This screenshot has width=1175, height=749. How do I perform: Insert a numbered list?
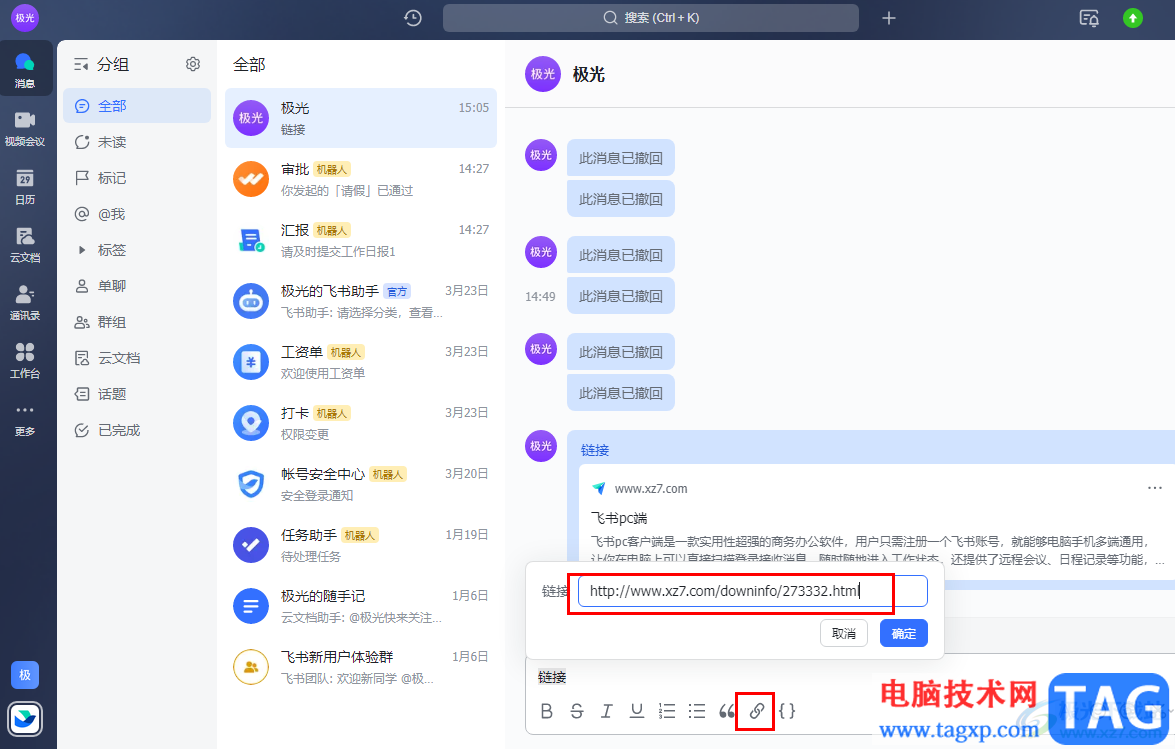667,711
